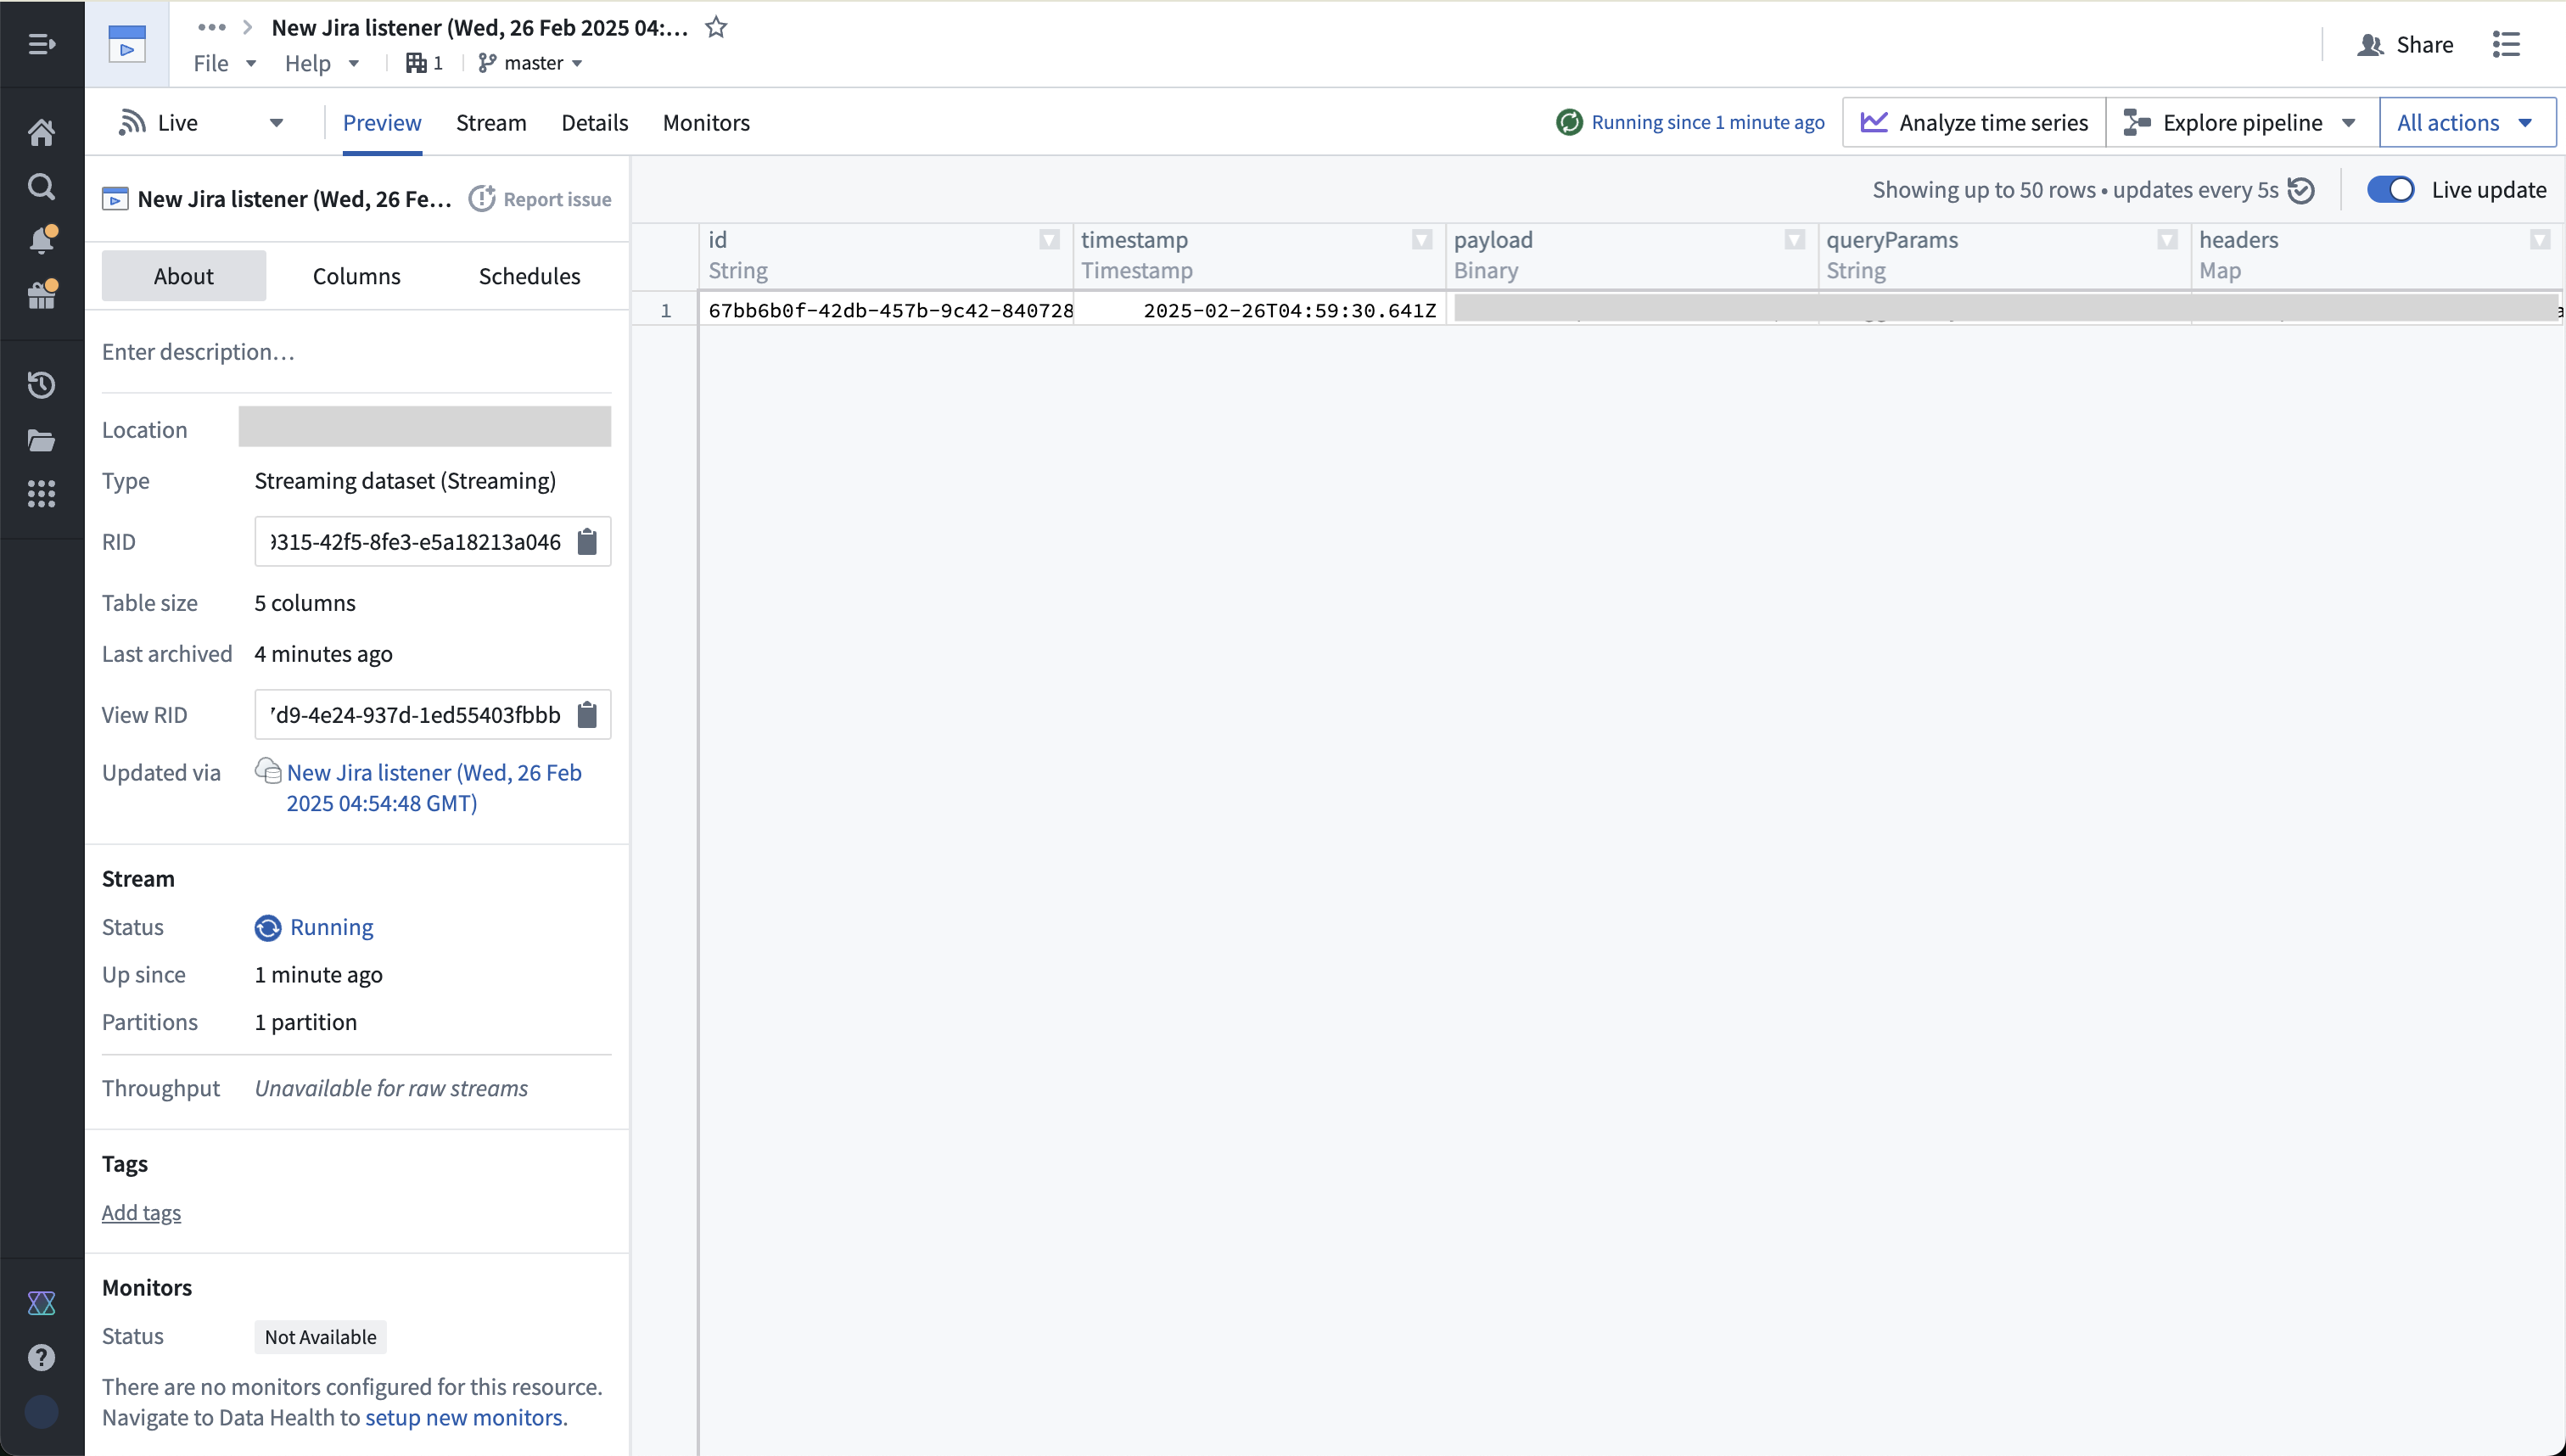Star this dataset as favorite
This screenshot has height=1456, width=2566.
coord(716,27)
